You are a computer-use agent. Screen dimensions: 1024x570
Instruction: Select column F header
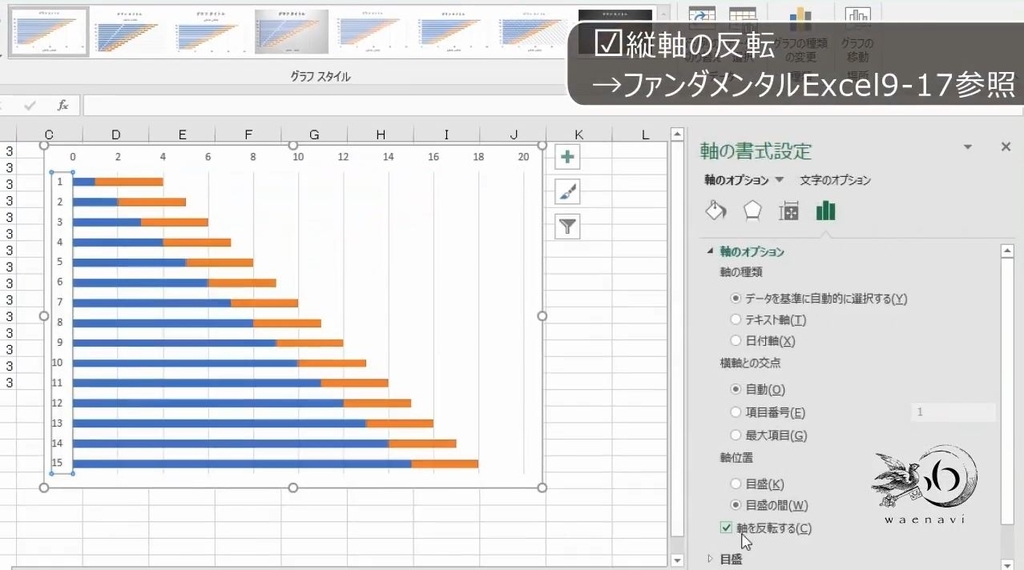tap(248, 135)
